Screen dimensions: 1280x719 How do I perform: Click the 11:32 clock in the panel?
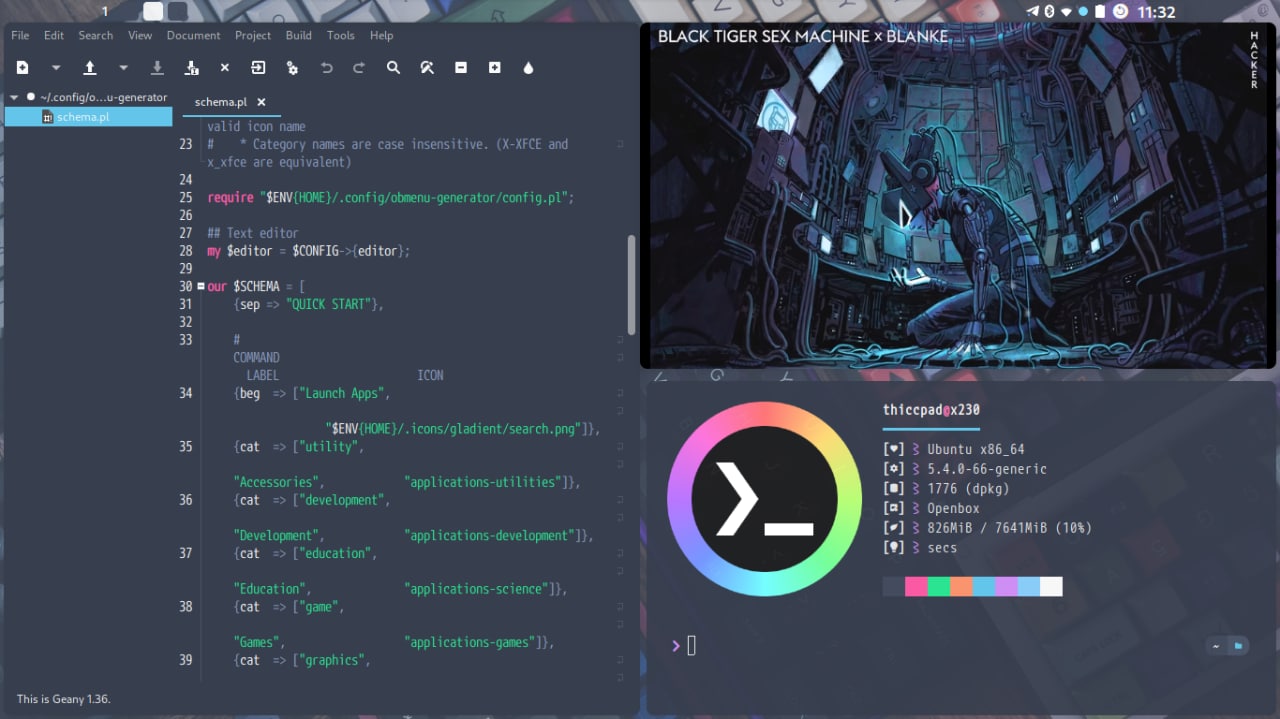(1157, 12)
